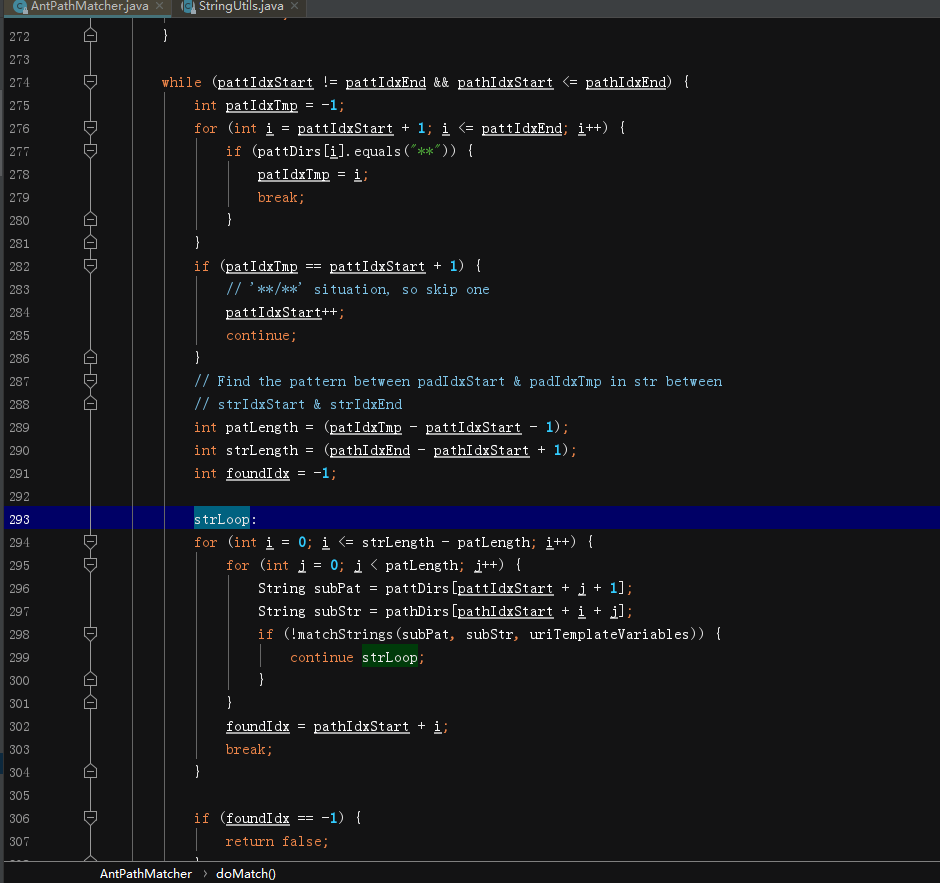
Task: Open AntPathMatcher in the breadcrumb bar
Action: (x=146, y=874)
